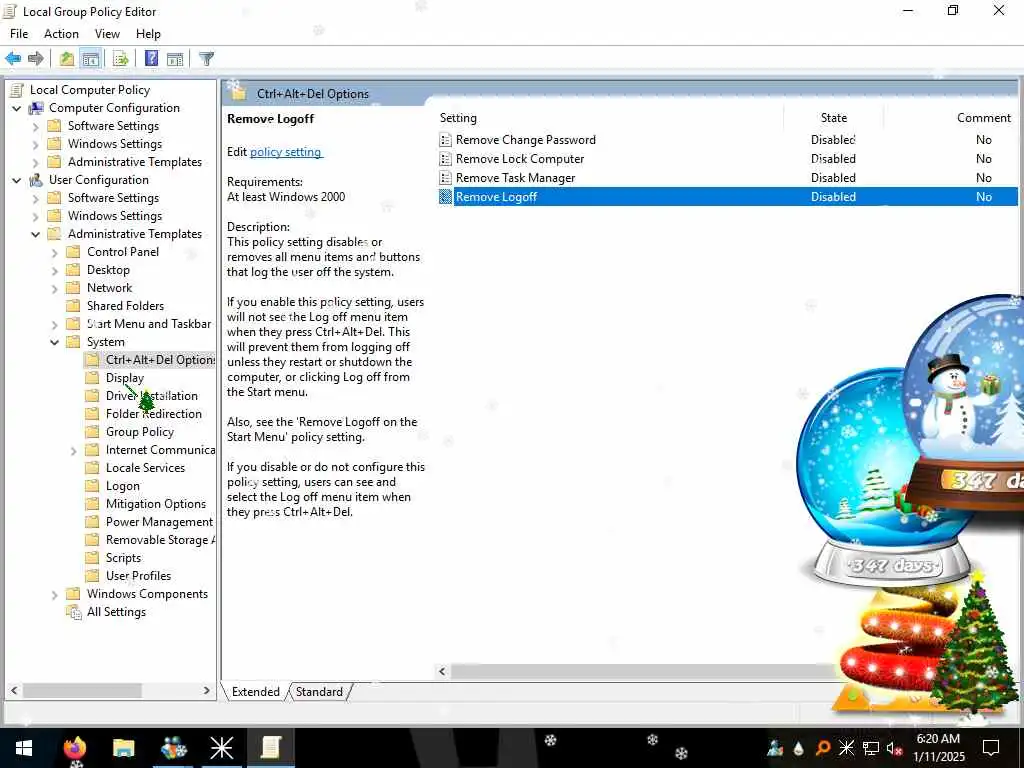Select the Logon tree item

(x=123, y=486)
